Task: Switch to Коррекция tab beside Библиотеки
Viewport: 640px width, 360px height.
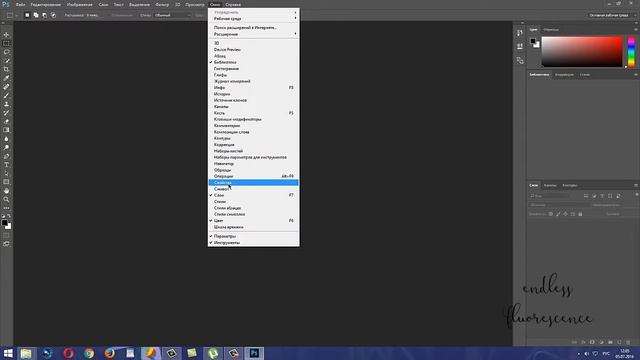Action: click(x=564, y=75)
